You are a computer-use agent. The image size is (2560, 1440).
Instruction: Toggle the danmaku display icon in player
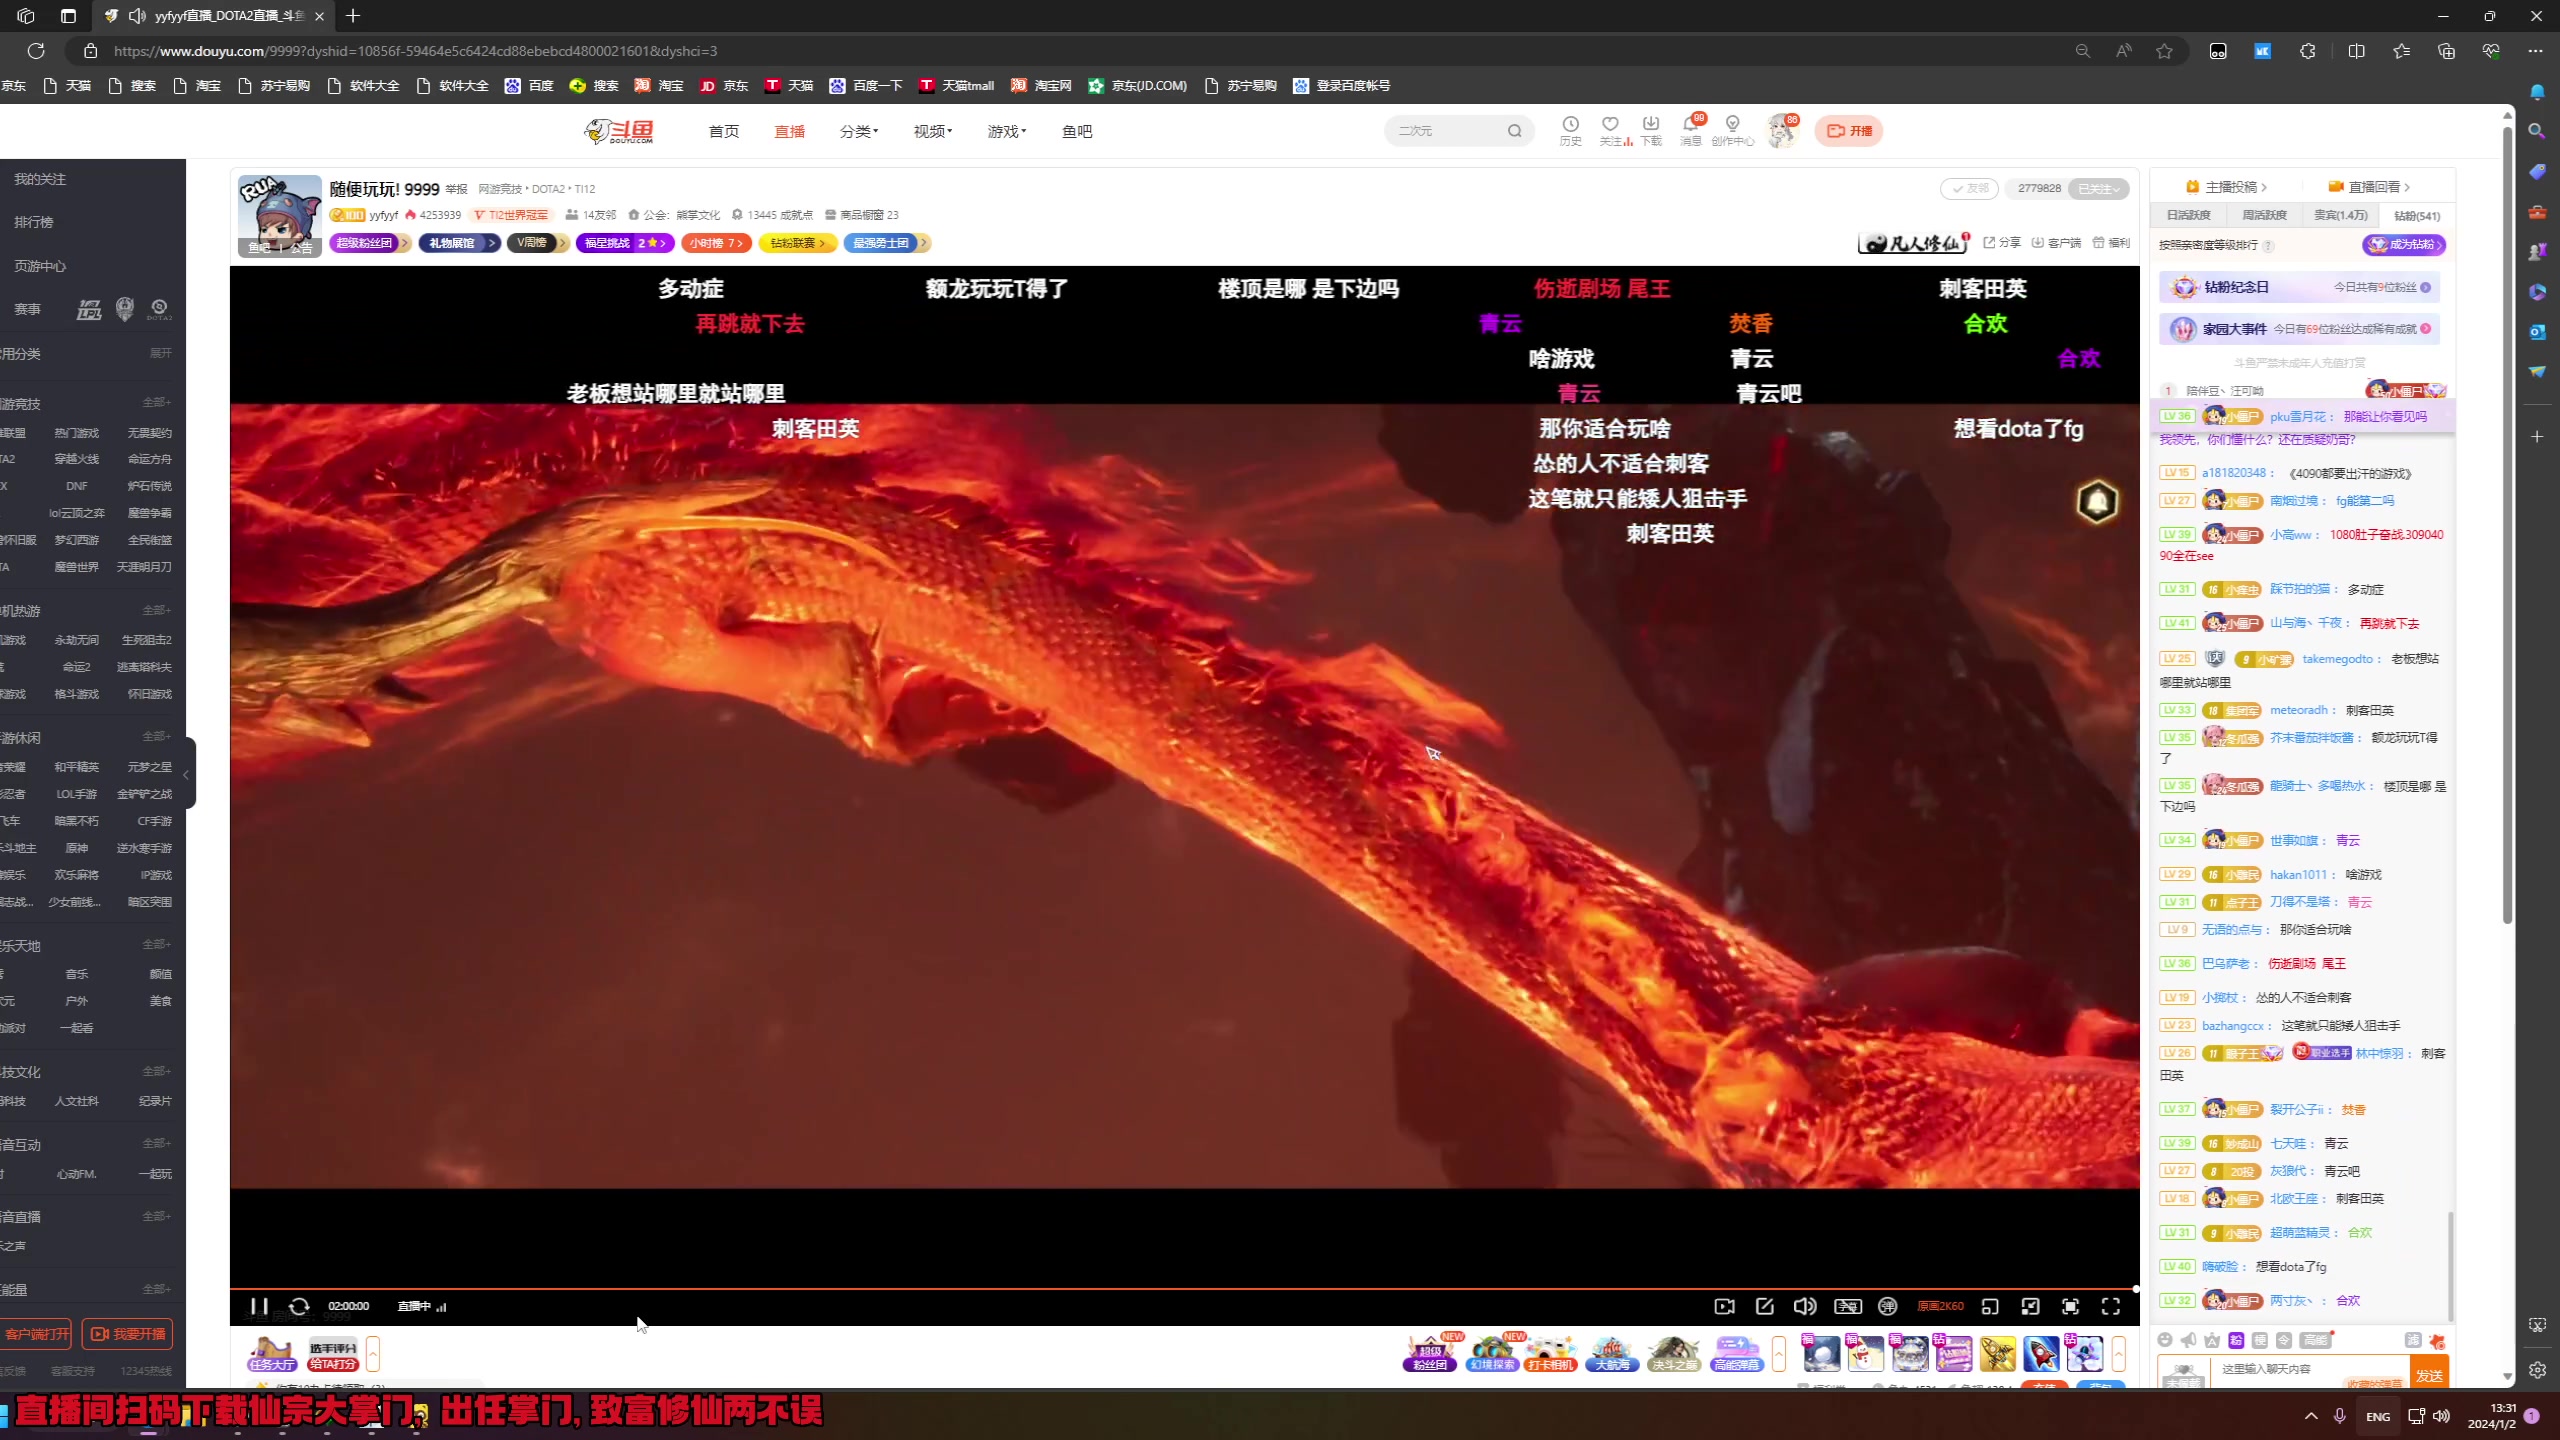tap(1847, 1306)
